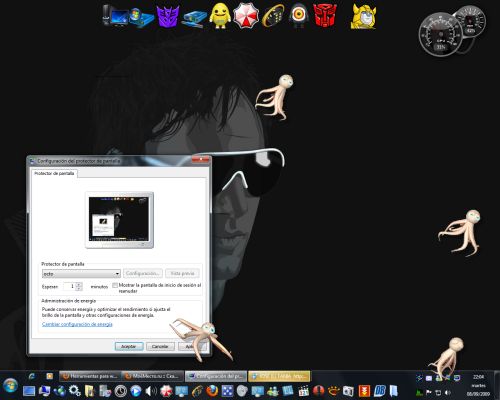Open Cambiar configuración de energía link
Image resolution: width=500 pixels, height=400 pixels.
tap(77, 324)
